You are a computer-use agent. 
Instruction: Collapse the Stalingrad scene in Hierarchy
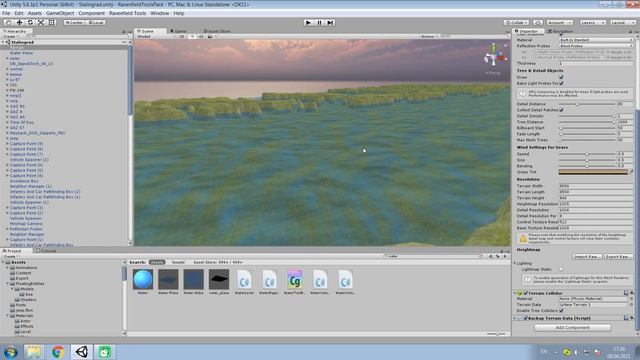point(3,42)
